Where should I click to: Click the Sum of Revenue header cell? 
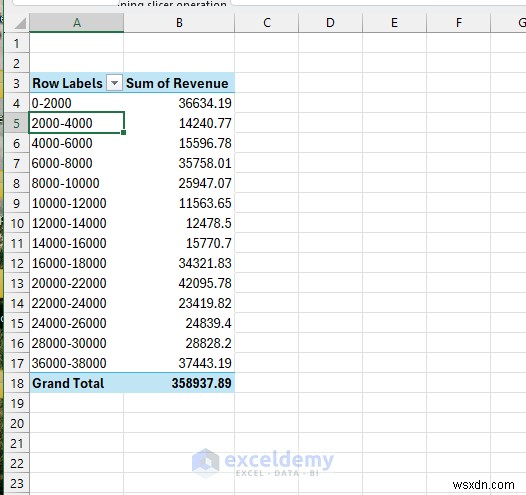(x=179, y=83)
